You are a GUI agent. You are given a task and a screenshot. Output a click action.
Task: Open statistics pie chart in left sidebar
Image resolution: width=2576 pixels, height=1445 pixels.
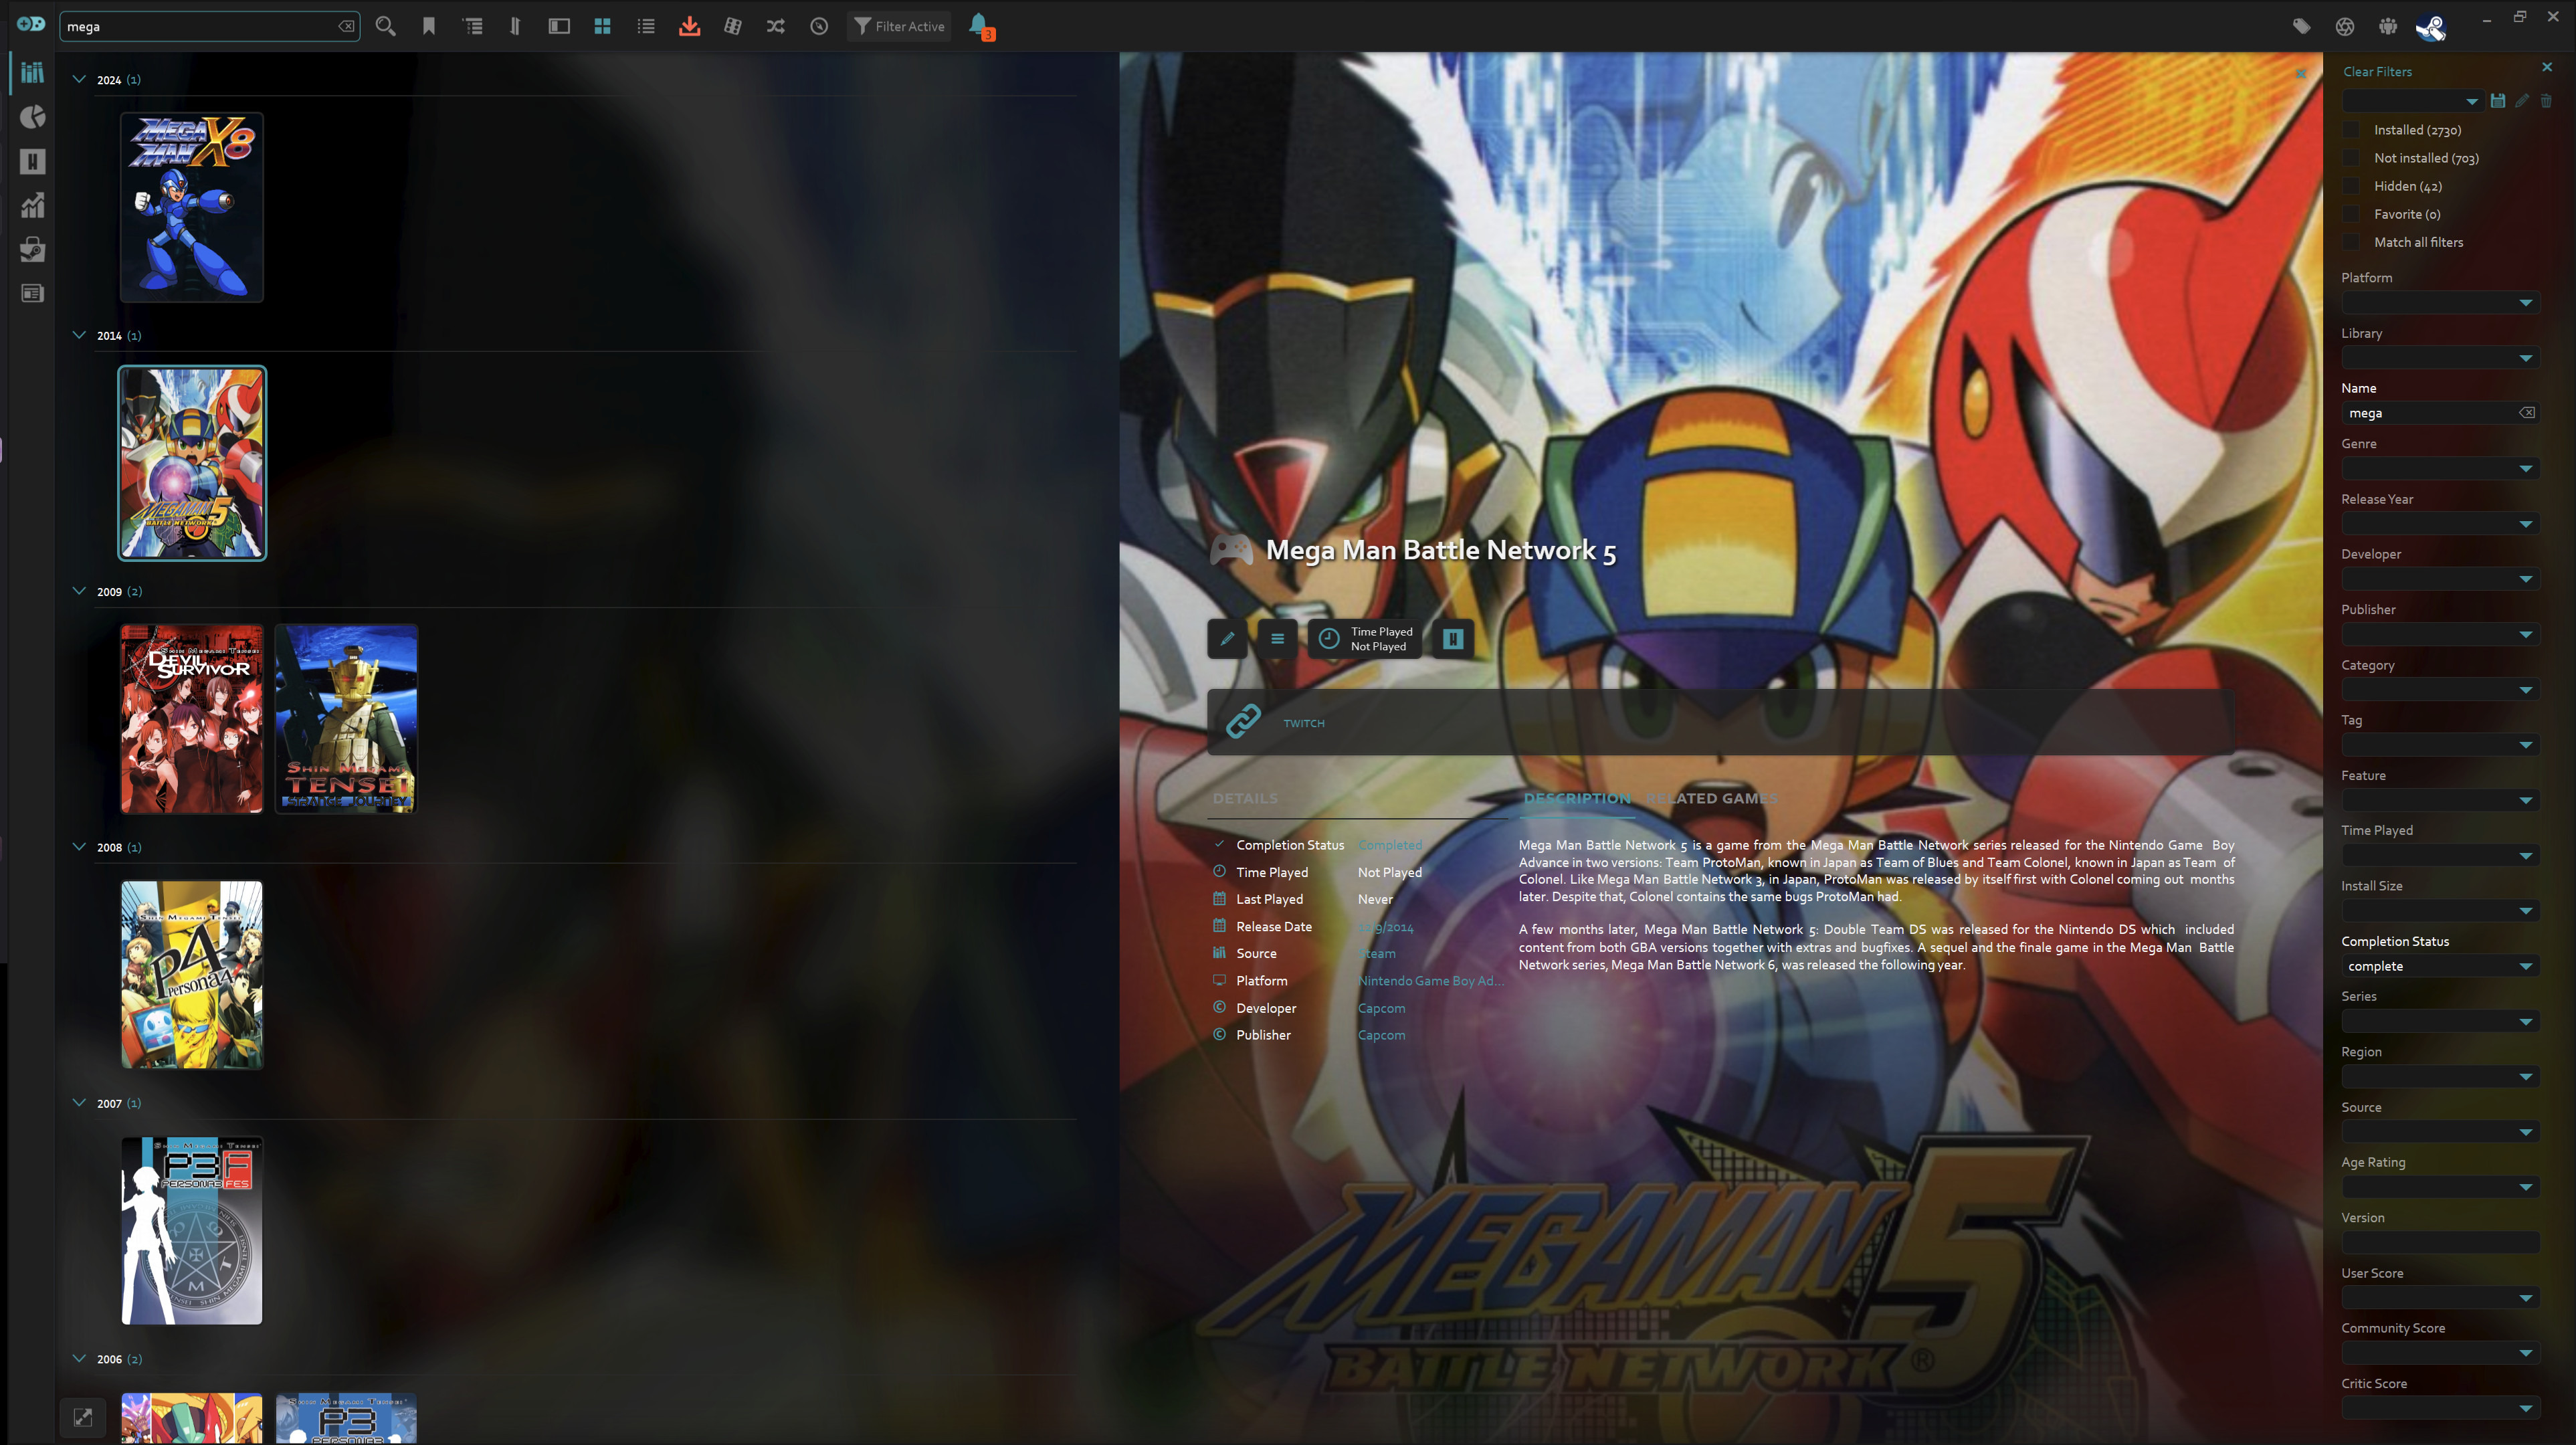(33, 117)
